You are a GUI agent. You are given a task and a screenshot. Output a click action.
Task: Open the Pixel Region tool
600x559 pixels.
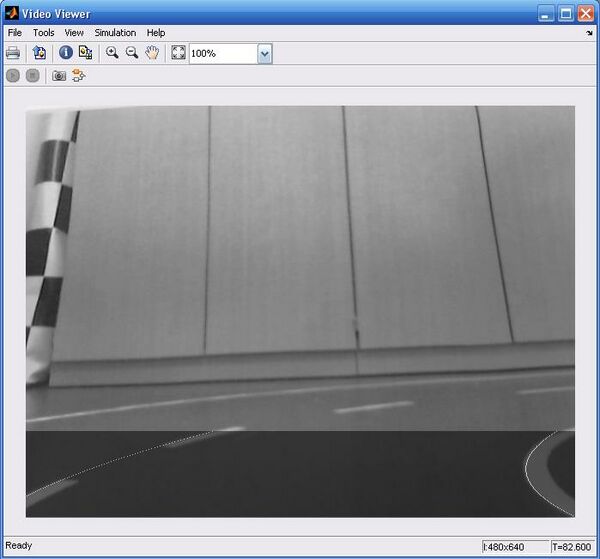click(x=86, y=53)
